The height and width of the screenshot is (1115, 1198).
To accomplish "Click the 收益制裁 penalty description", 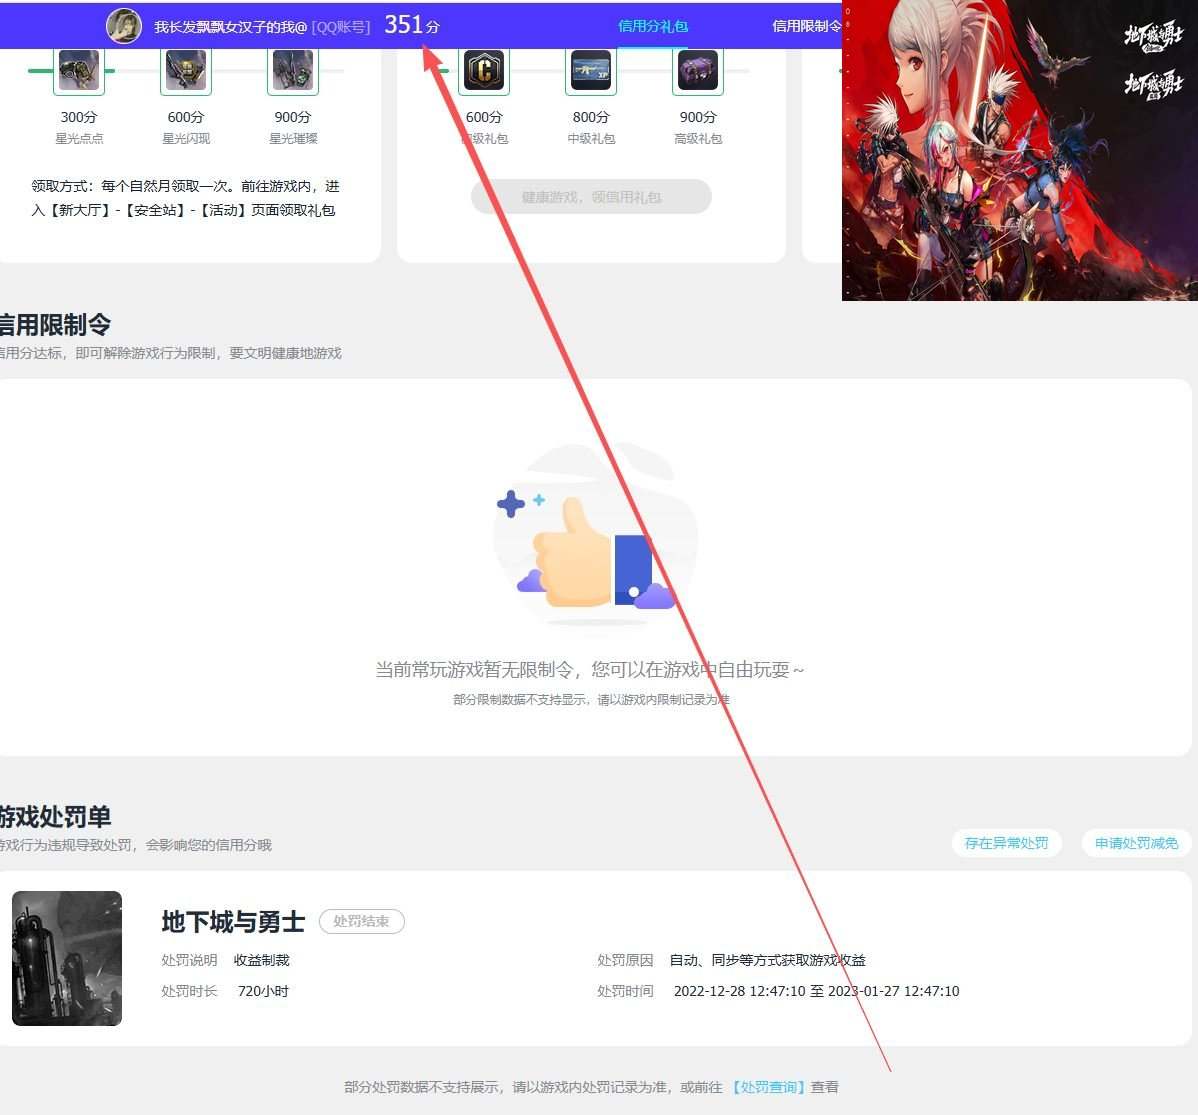I will (x=261, y=960).
